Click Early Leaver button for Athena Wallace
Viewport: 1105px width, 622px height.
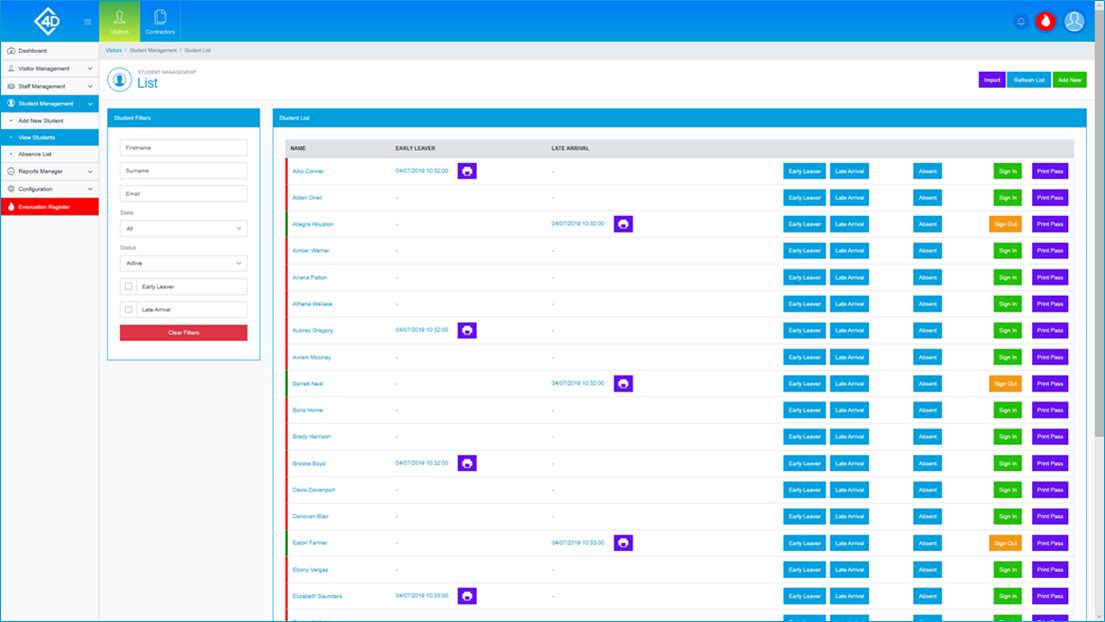[804, 304]
